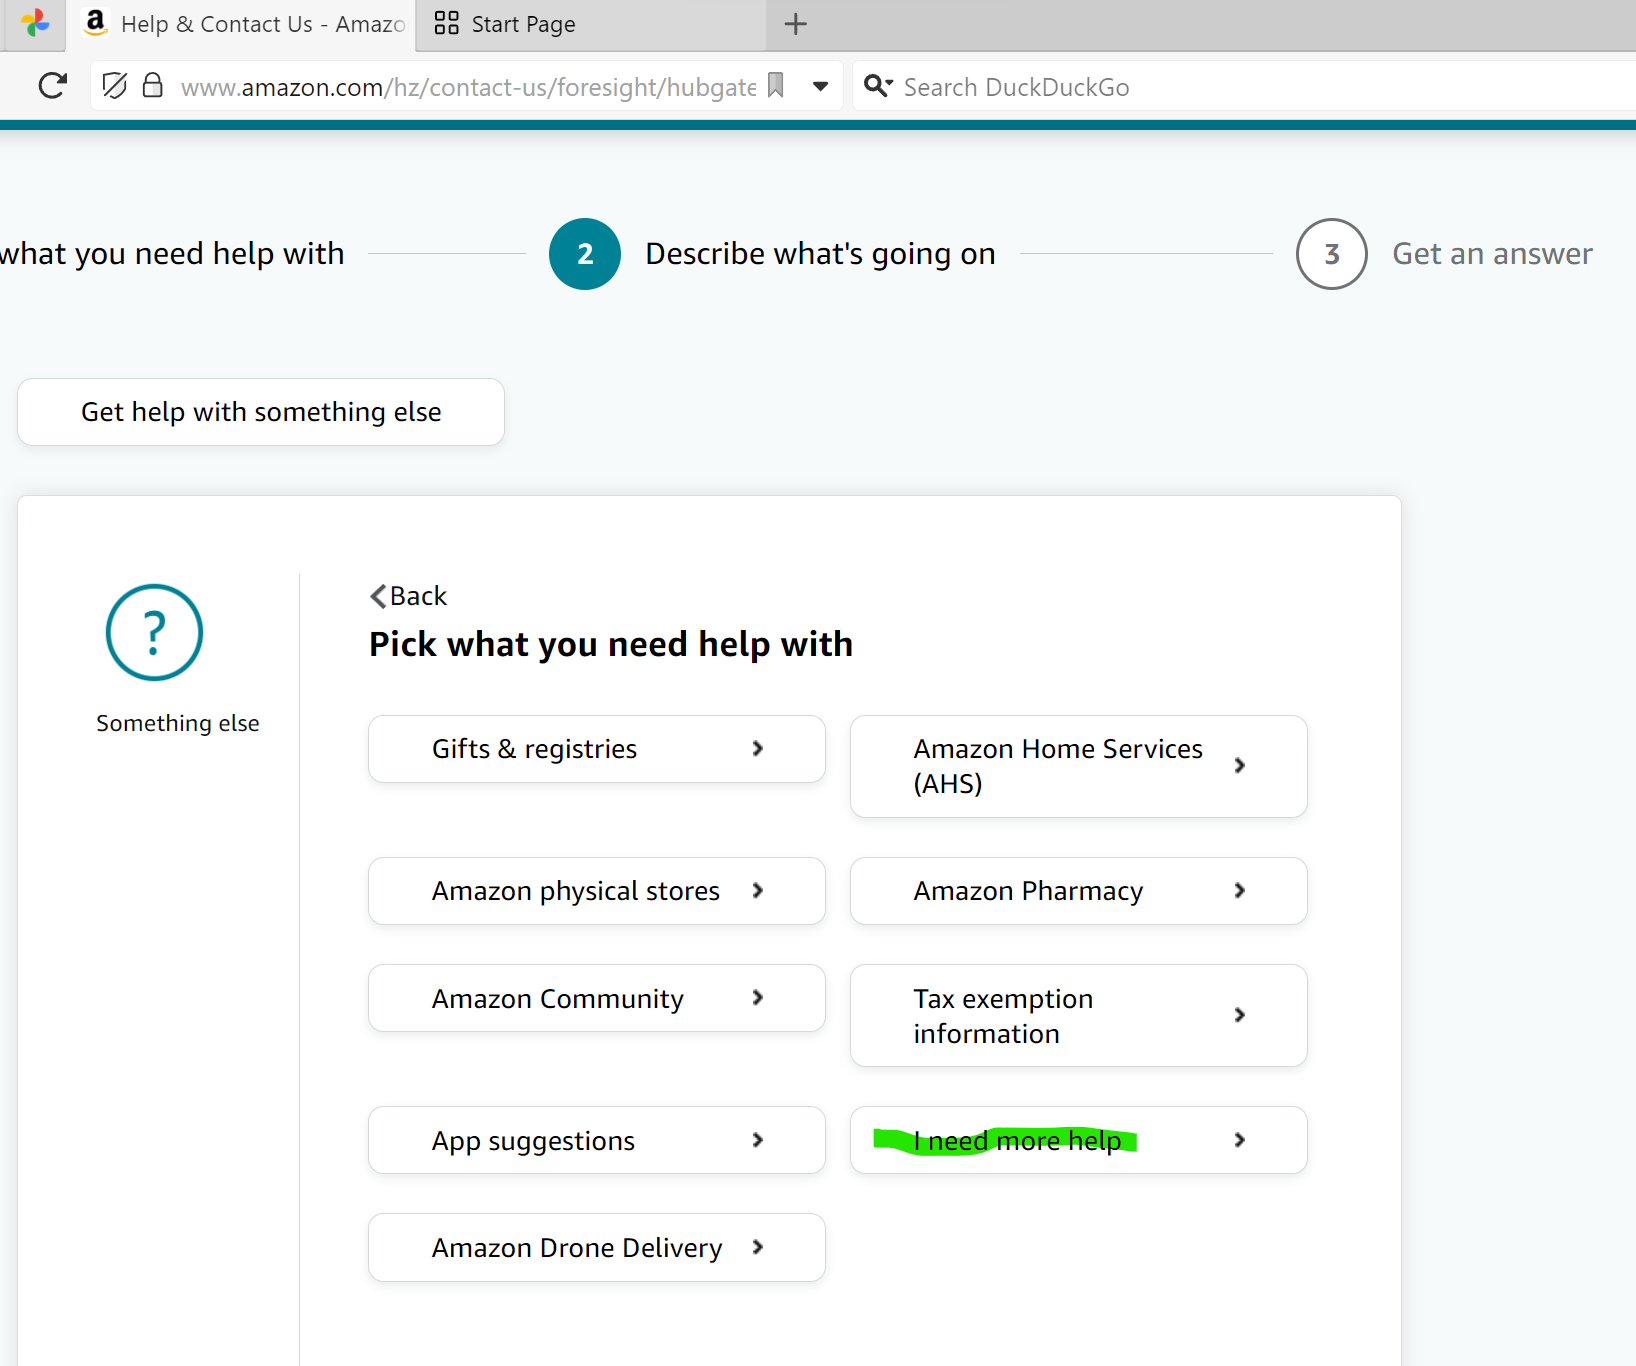The width and height of the screenshot is (1636, 1366).
Task: Click the pinned pinwheel tab icon
Action: [35, 23]
